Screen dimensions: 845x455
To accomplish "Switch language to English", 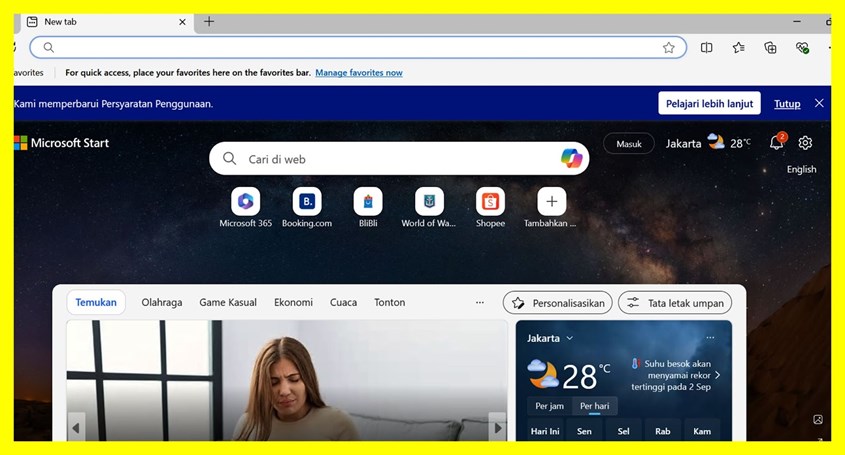I will (x=801, y=169).
